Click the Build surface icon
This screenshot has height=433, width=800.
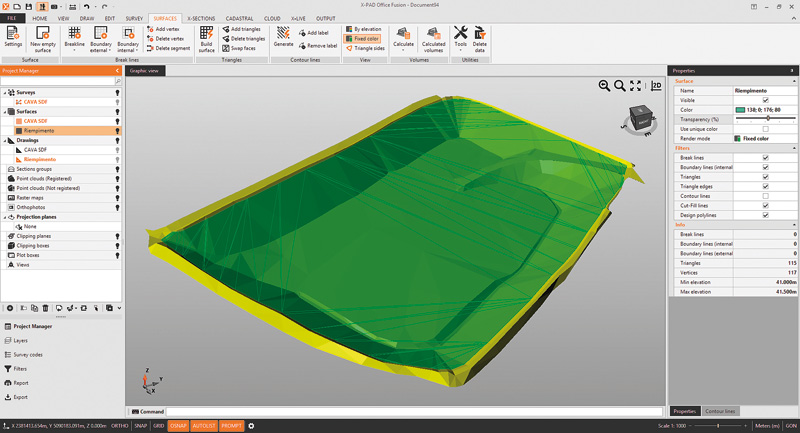click(x=206, y=38)
